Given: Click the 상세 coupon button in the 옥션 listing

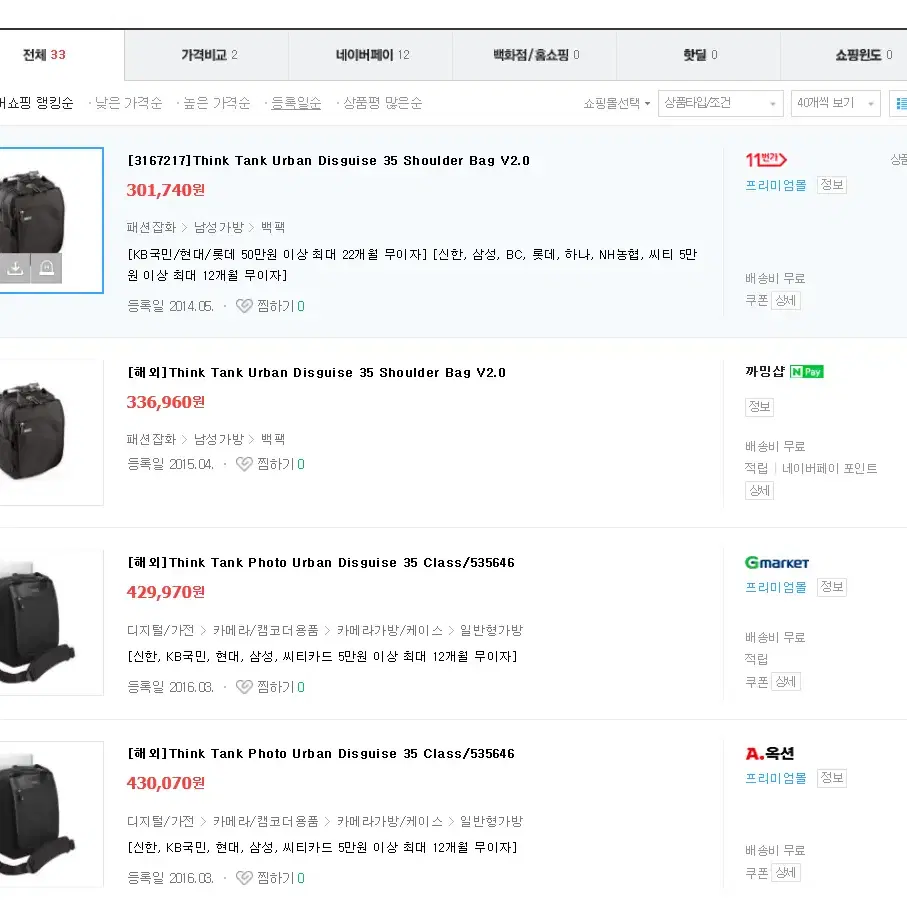Looking at the screenshot, I should tap(786, 872).
